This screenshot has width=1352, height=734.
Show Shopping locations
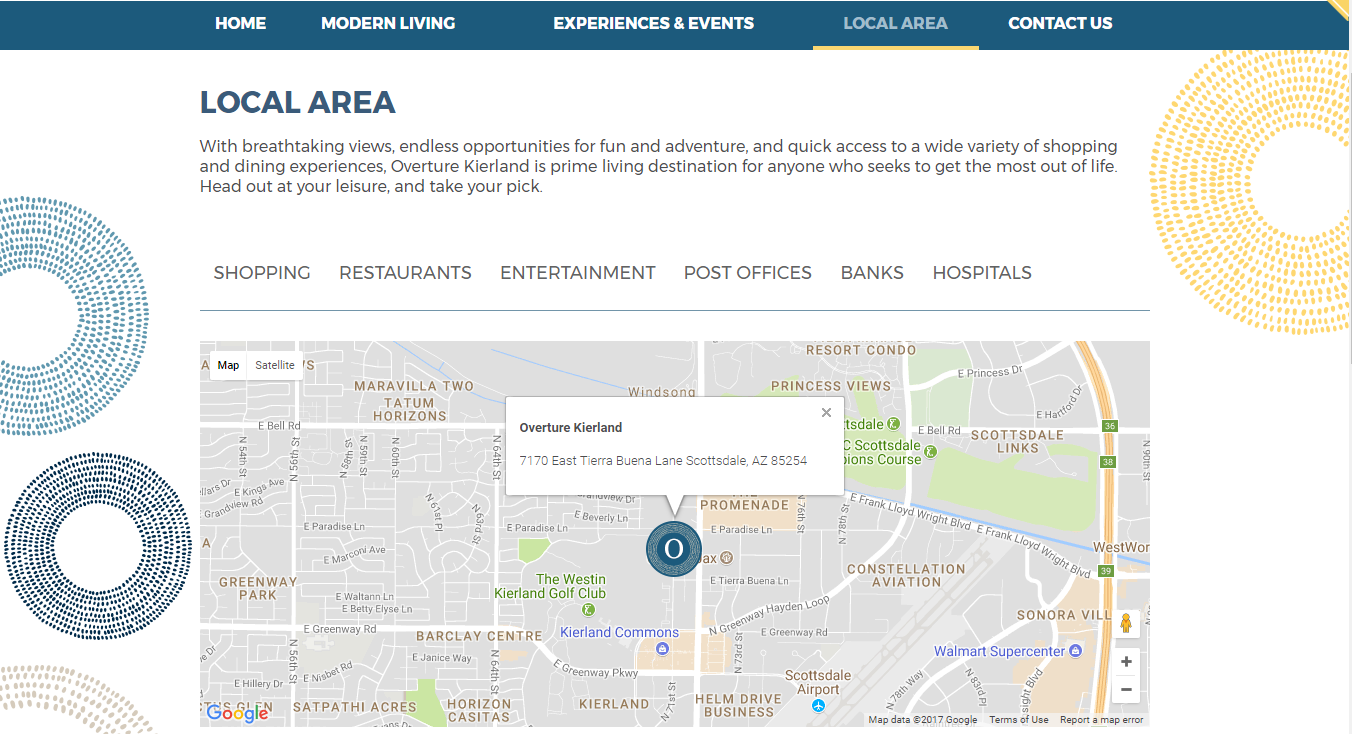[x=262, y=273]
